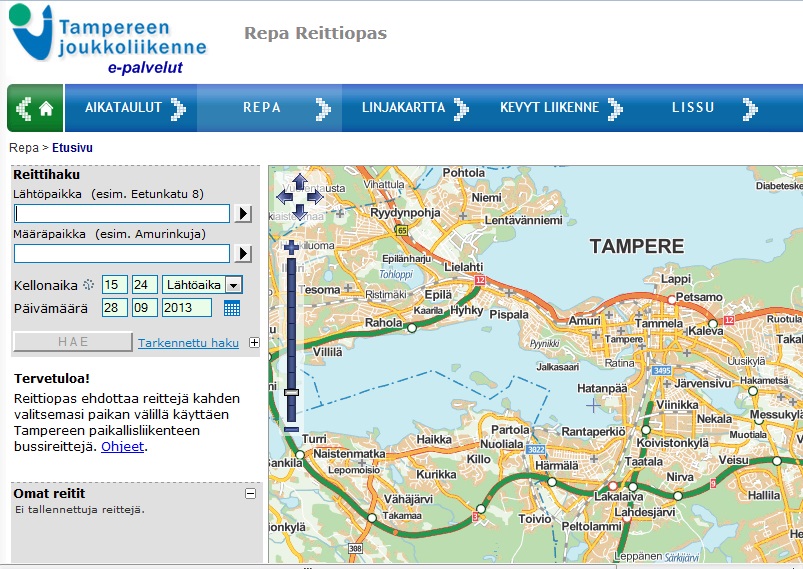
Task: Open the Lähtöaika dropdown
Action: (x=234, y=285)
